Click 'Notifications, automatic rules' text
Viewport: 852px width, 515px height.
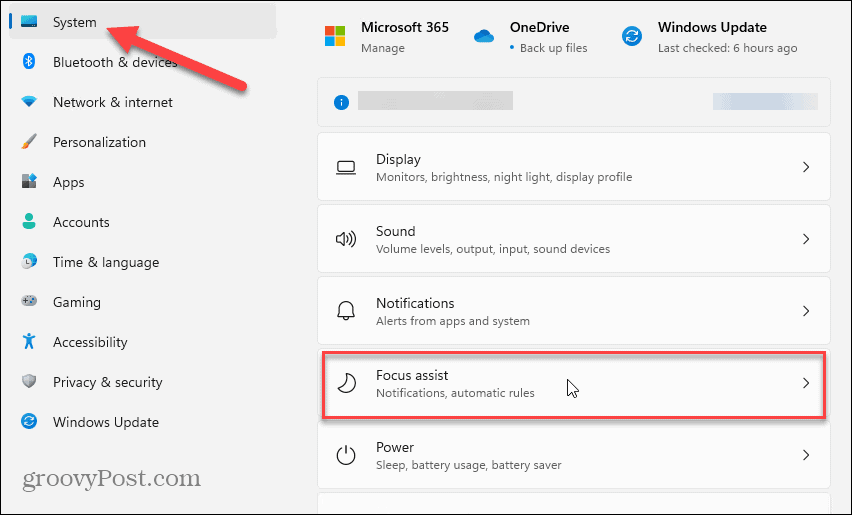pos(455,393)
